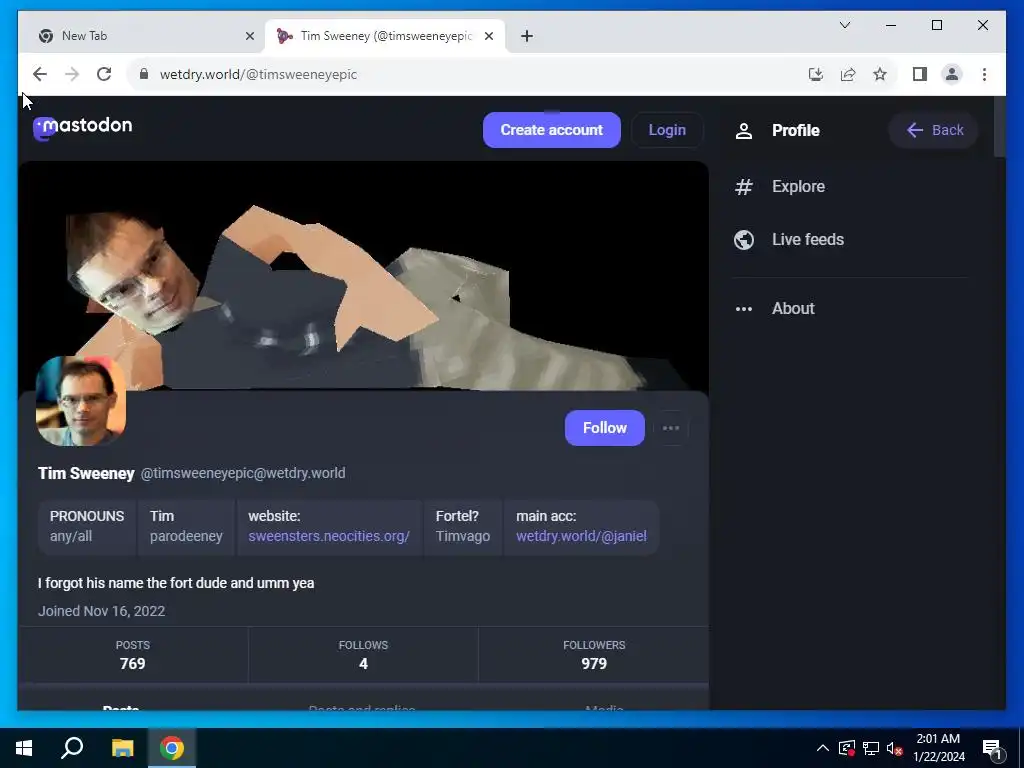This screenshot has height=768, width=1024.
Task: Open File Explorer from the taskbar
Action: [x=122, y=748]
